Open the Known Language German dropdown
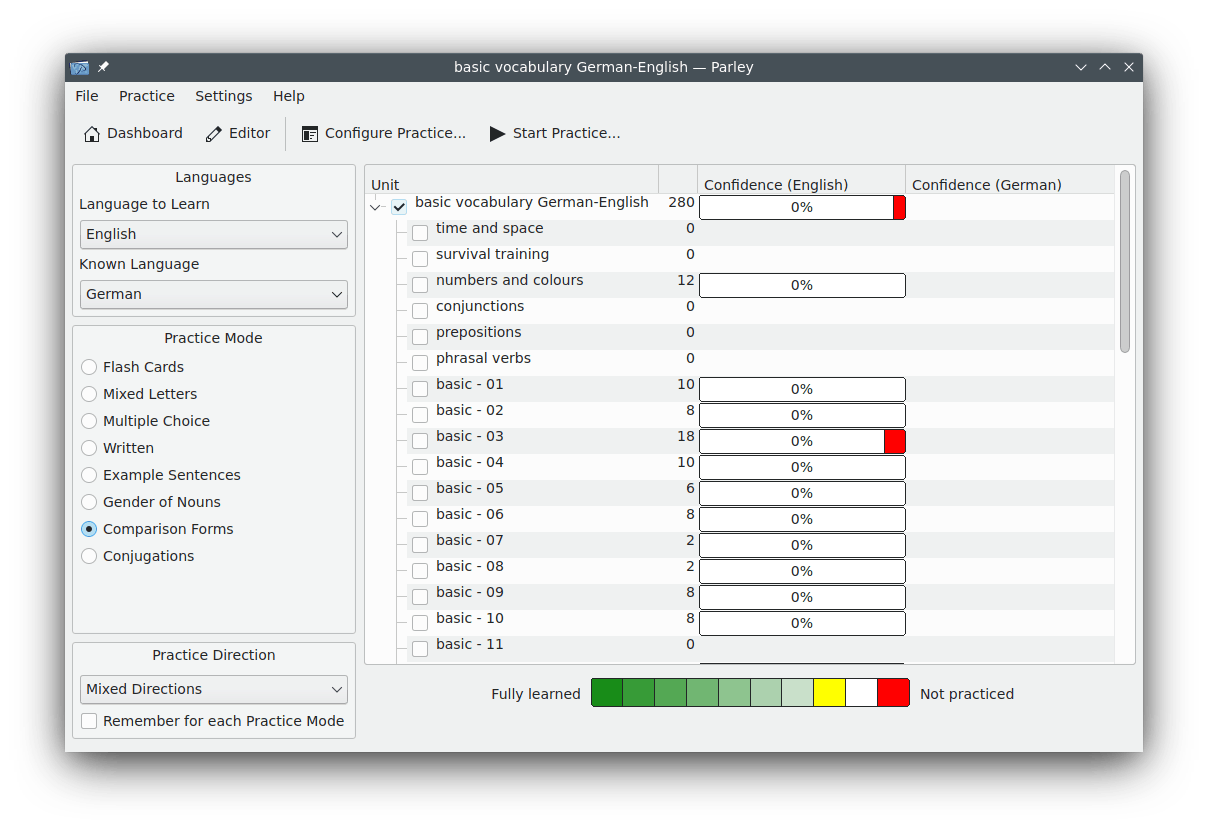Viewport: 1208px width, 829px height. [213, 294]
